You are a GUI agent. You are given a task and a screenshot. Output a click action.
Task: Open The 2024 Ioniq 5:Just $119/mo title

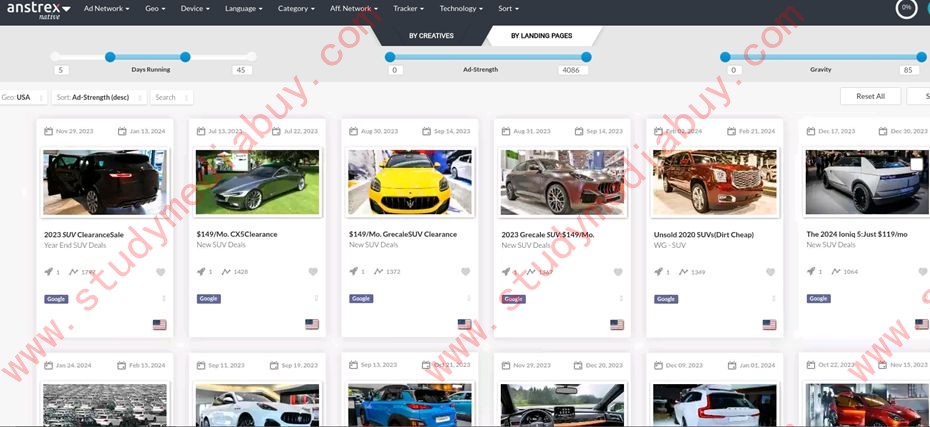coord(856,234)
